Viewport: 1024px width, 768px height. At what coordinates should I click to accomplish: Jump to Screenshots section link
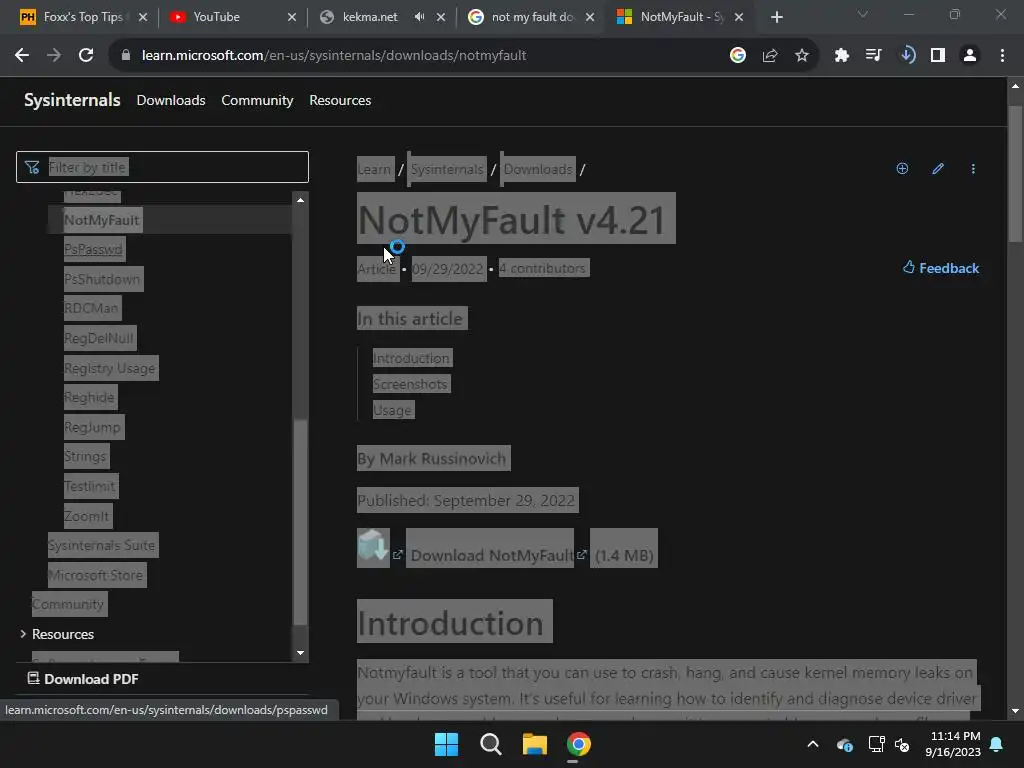coord(410,384)
